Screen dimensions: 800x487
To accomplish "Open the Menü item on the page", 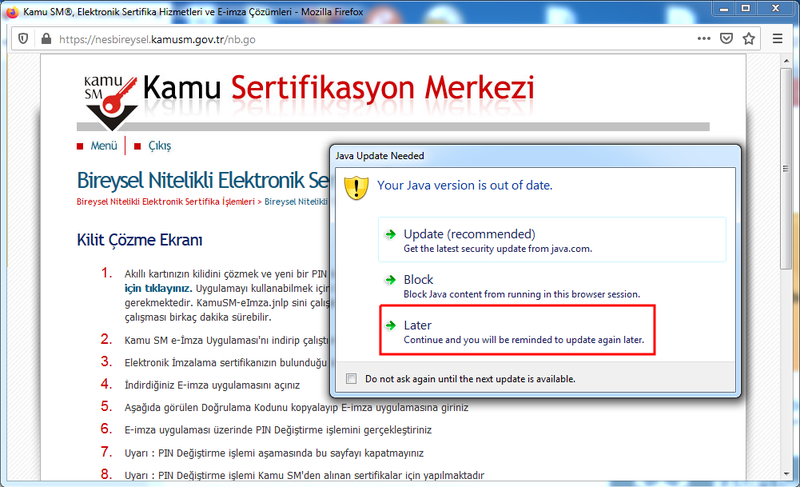I will point(103,146).
